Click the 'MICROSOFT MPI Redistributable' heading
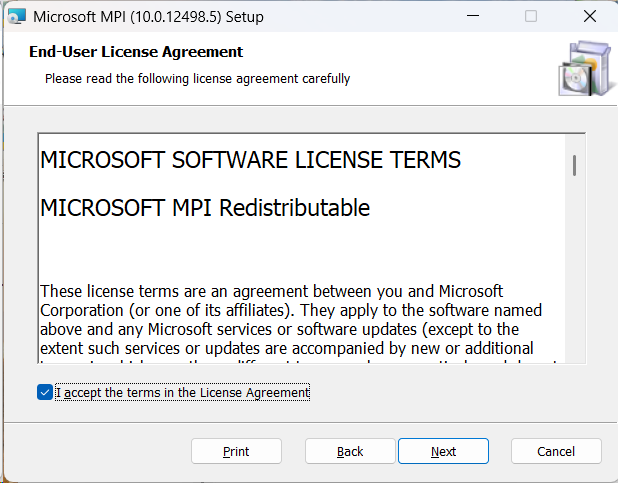Screen dimensions: 618x483 click(205, 208)
